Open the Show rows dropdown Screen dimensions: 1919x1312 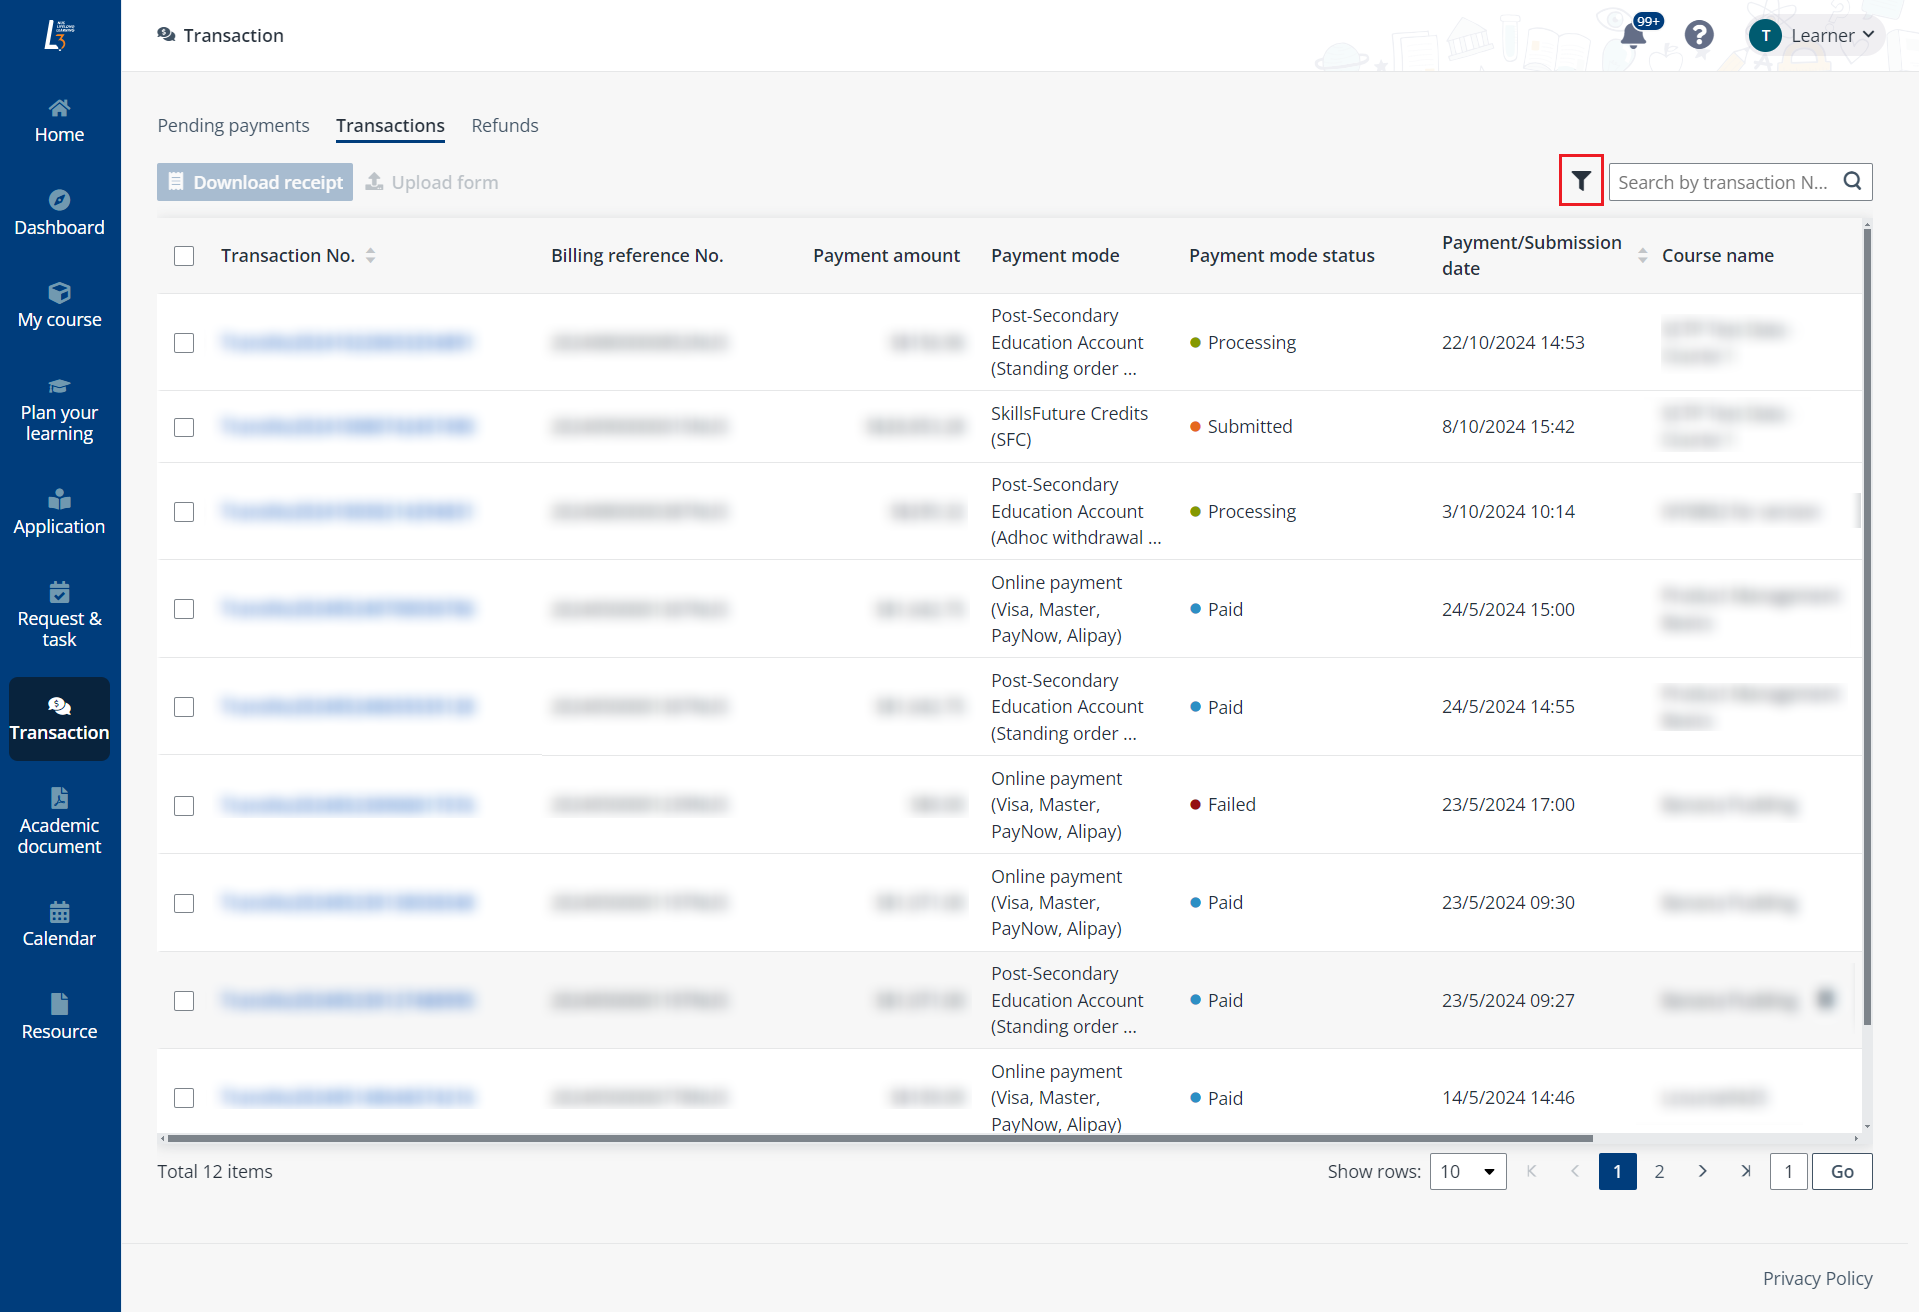click(1468, 1171)
